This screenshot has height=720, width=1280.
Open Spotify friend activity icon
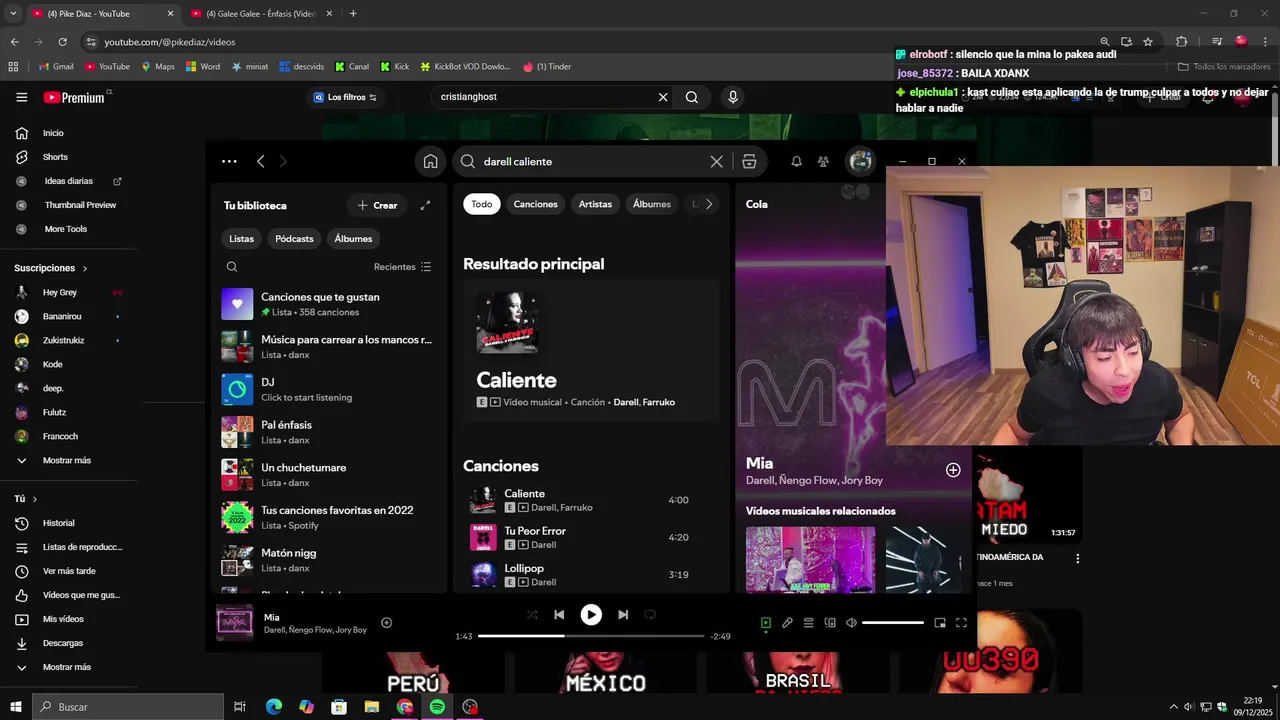(823, 161)
